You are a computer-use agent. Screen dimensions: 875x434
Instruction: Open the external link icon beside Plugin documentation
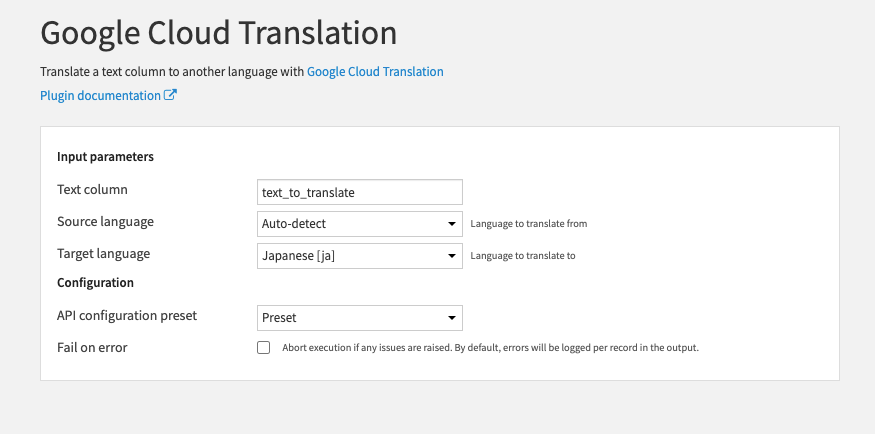click(170, 95)
